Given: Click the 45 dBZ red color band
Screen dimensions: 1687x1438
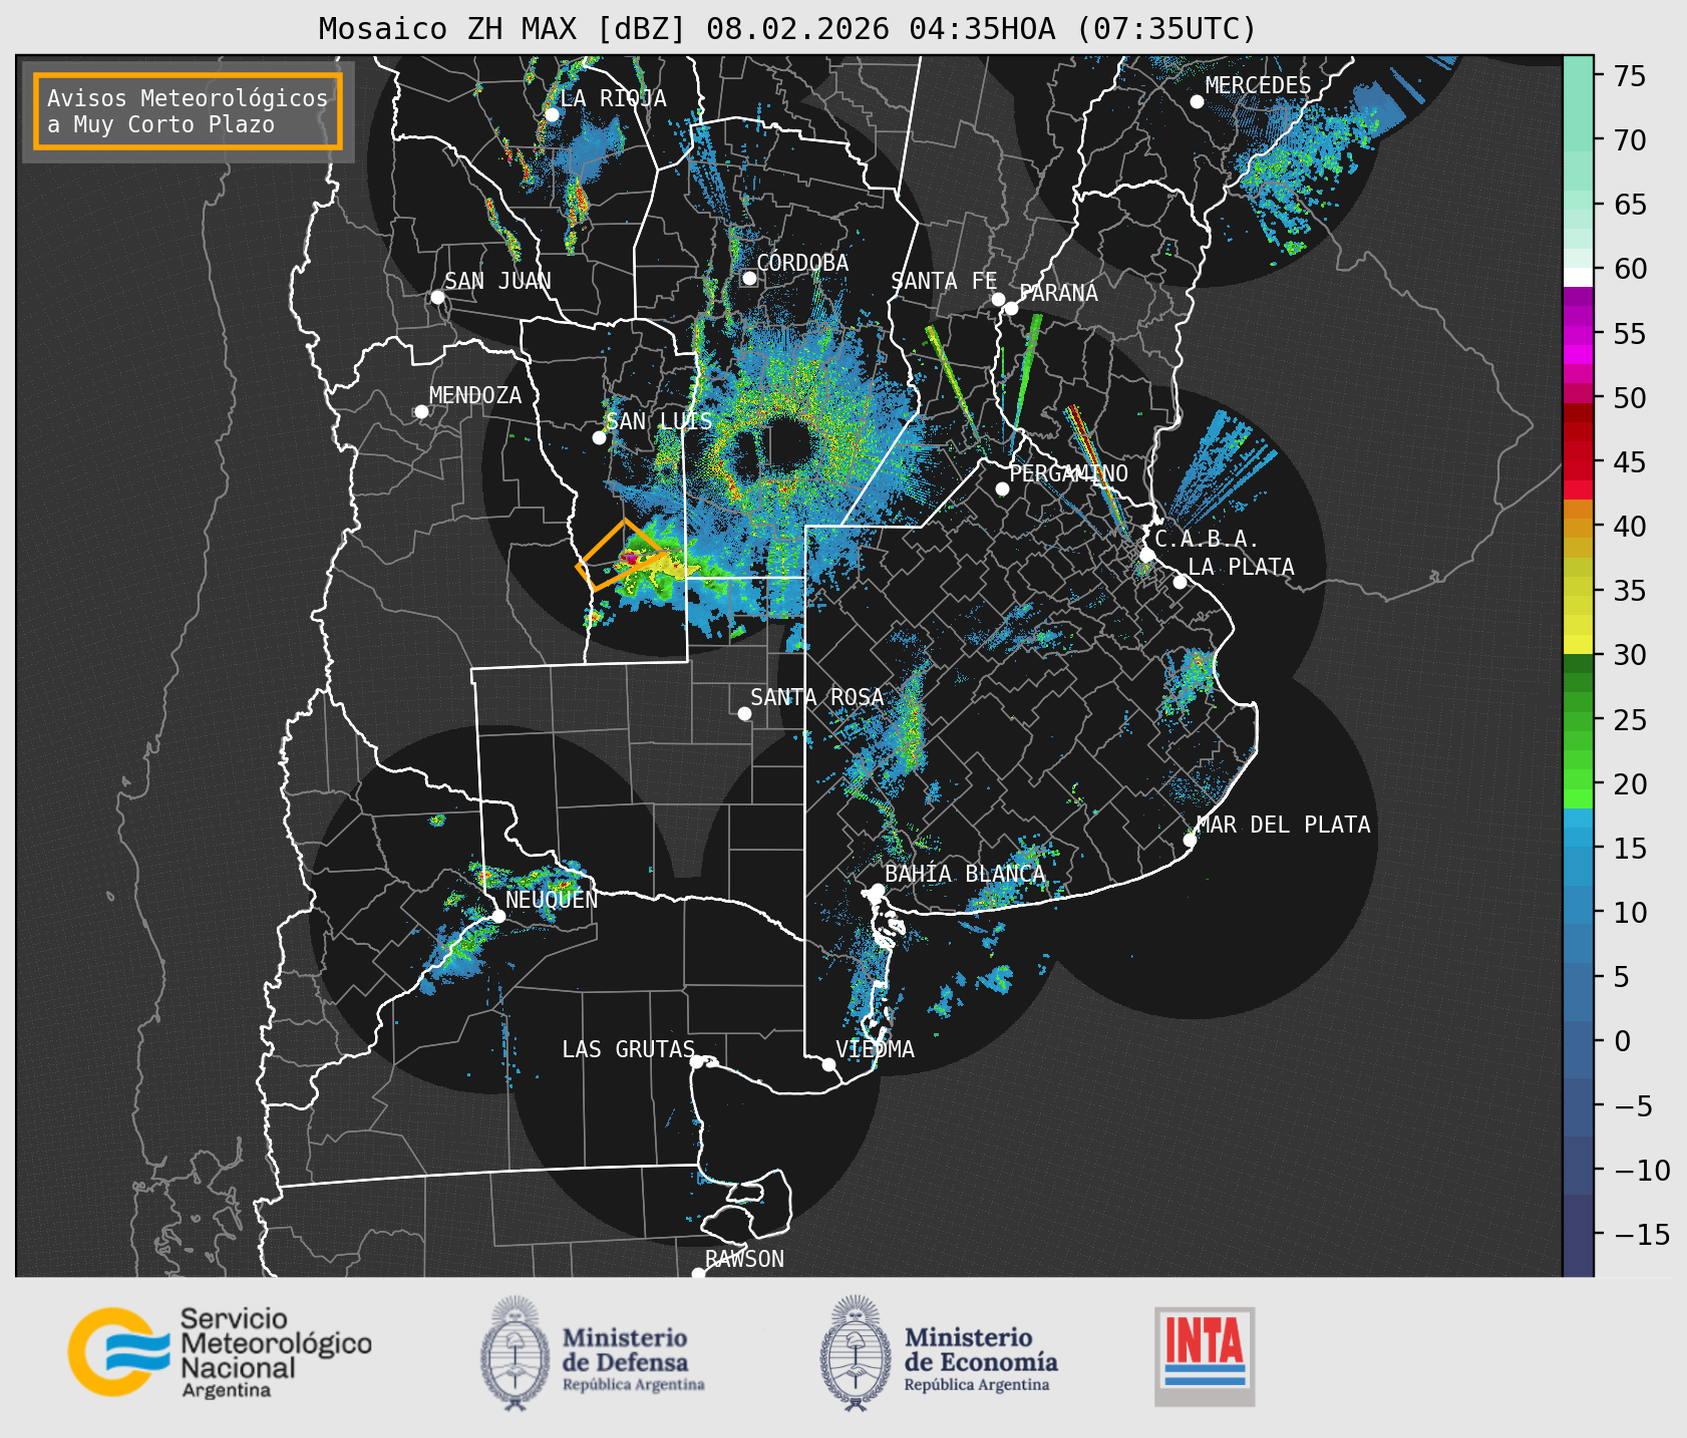Looking at the screenshot, I should 1577,463.
